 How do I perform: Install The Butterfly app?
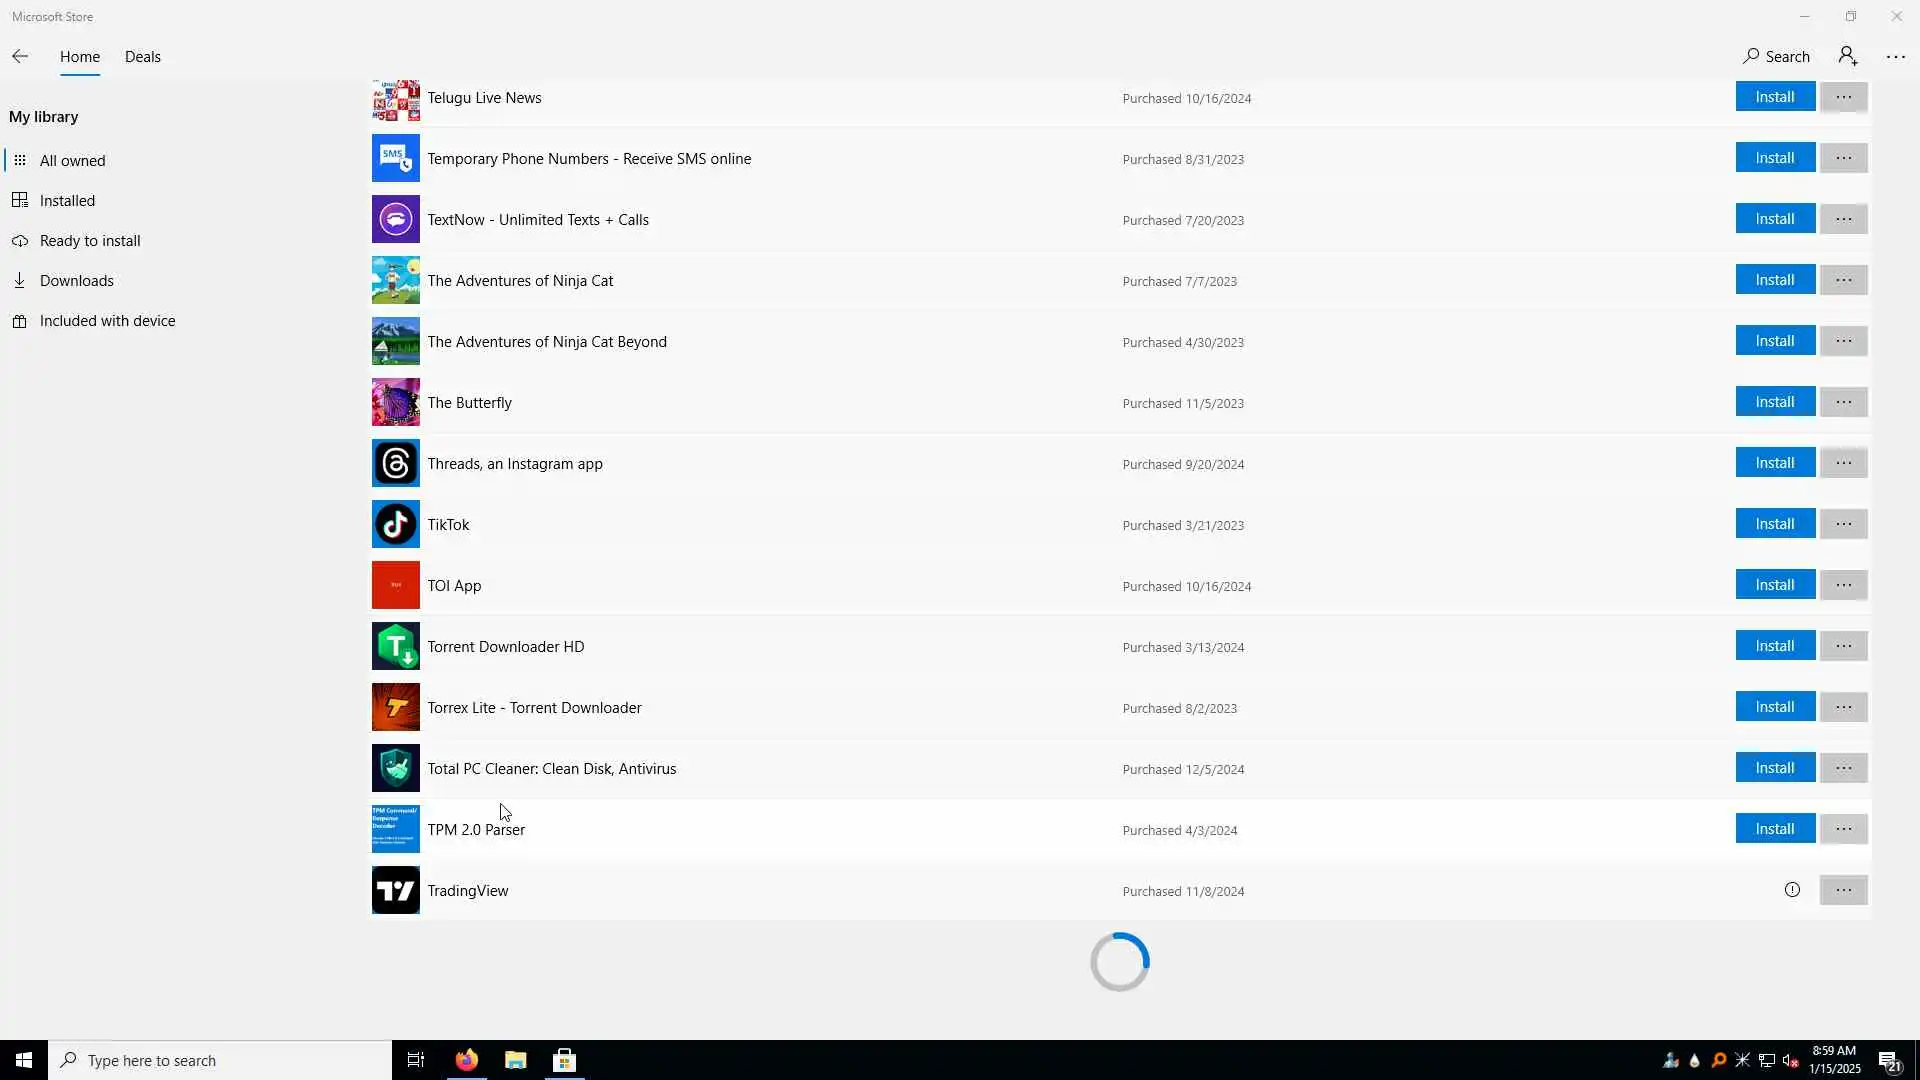pyautogui.click(x=1774, y=402)
